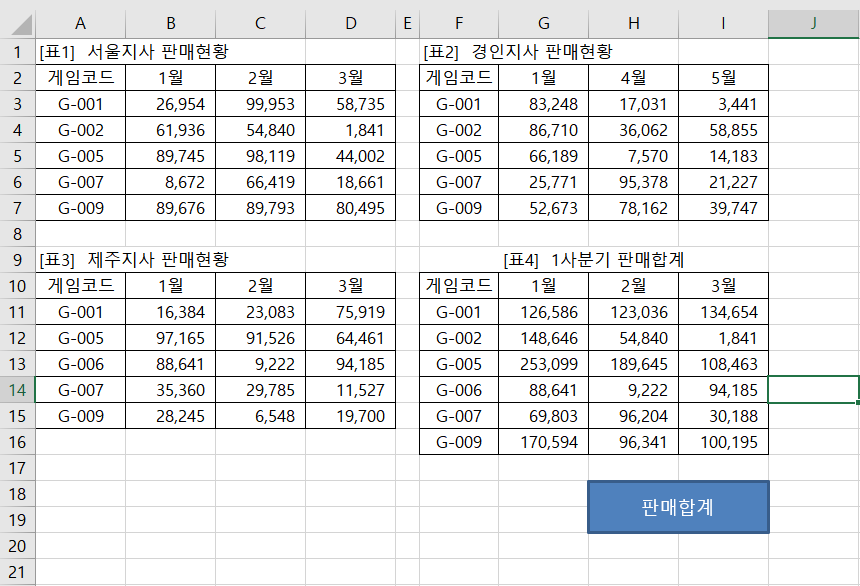
Task: Select the [표3] 제주지사 판매현황 title cell
Action: pos(133,259)
